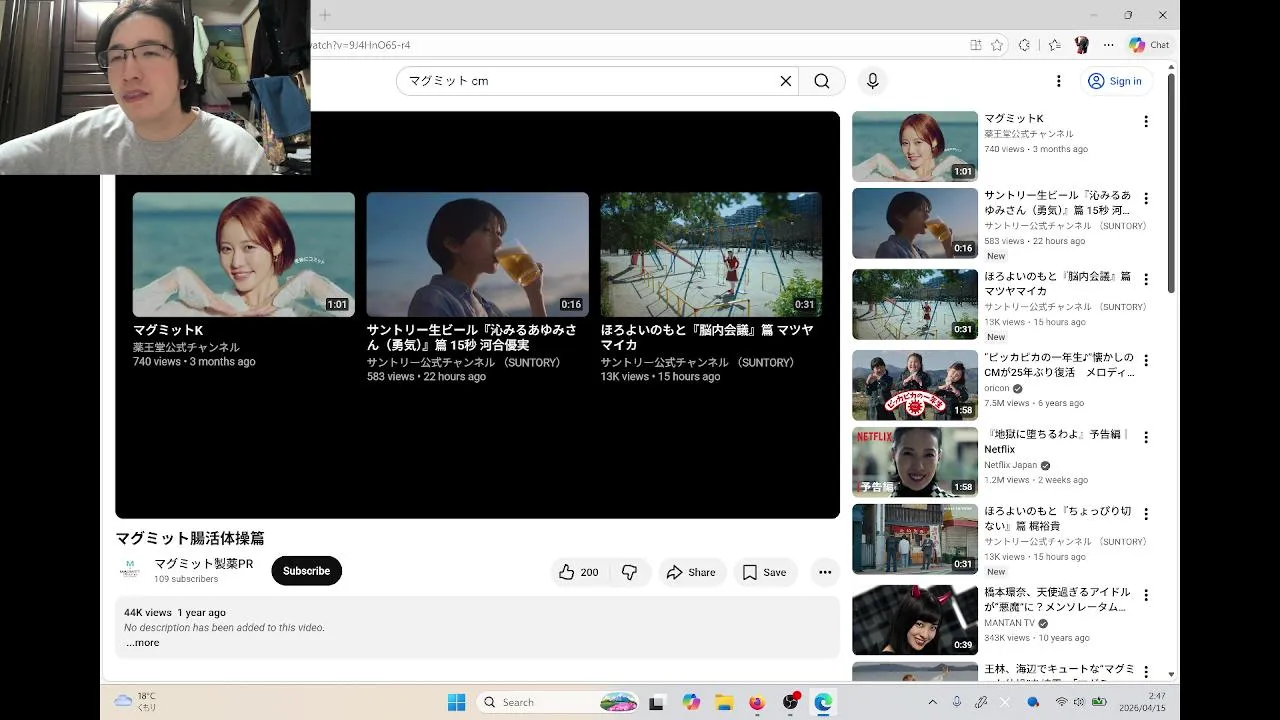This screenshot has height=720, width=1280.
Task: Open Task View on taskbar
Action: [656, 702]
